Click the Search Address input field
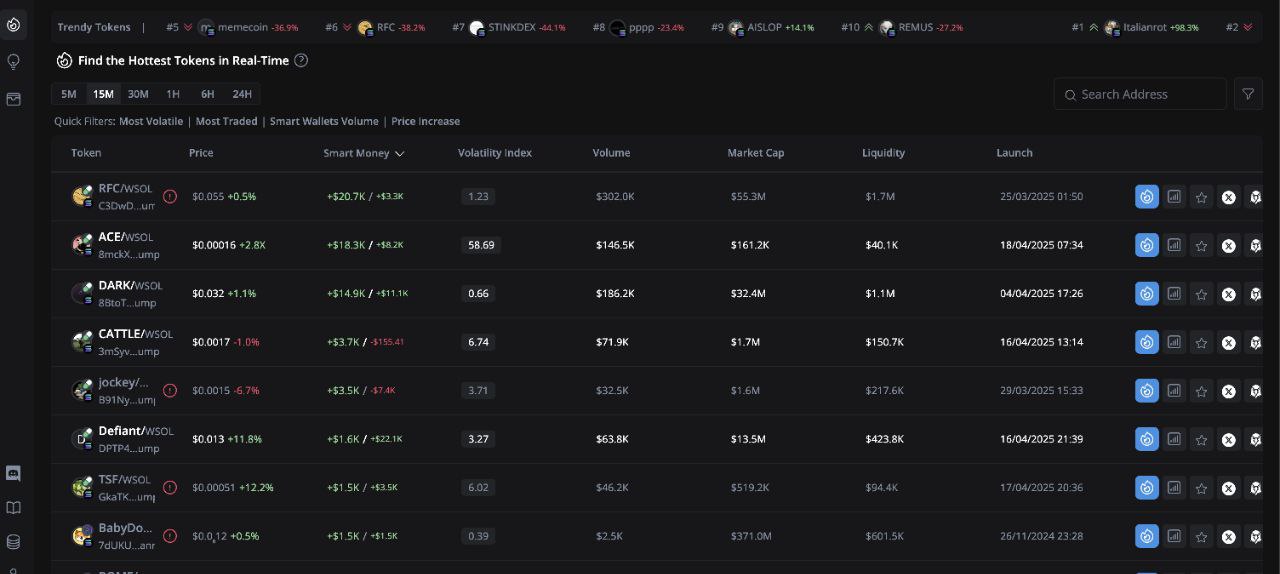 [x=1140, y=94]
